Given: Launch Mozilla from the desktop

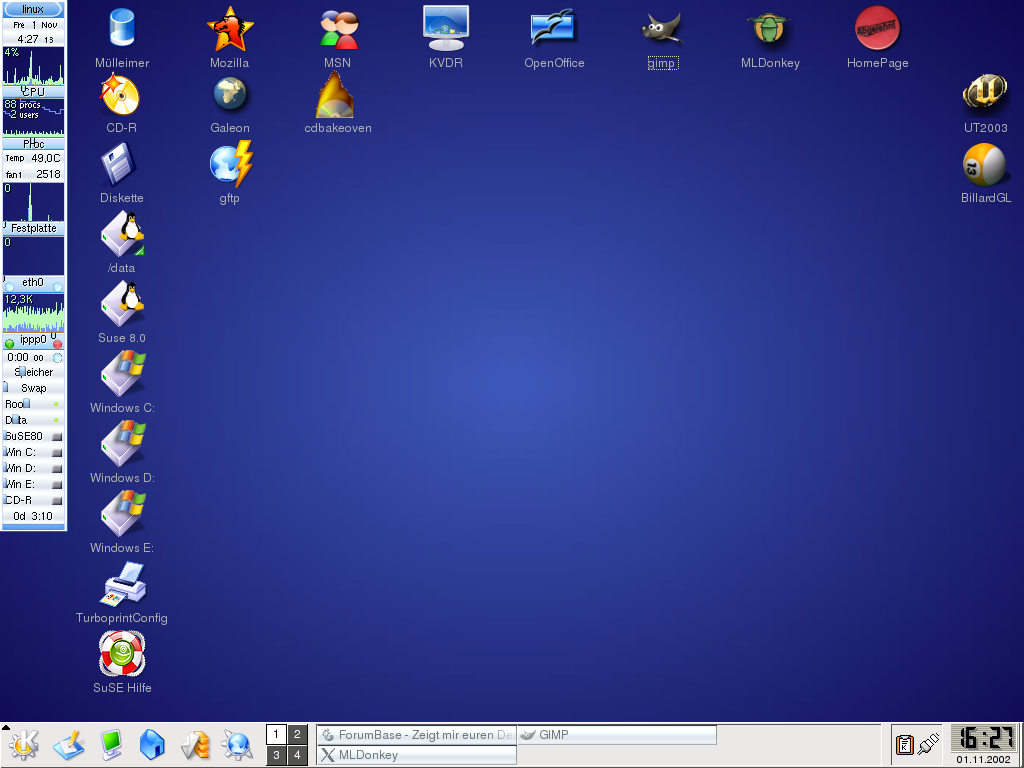Looking at the screenshot, I should tap(230, 28).
